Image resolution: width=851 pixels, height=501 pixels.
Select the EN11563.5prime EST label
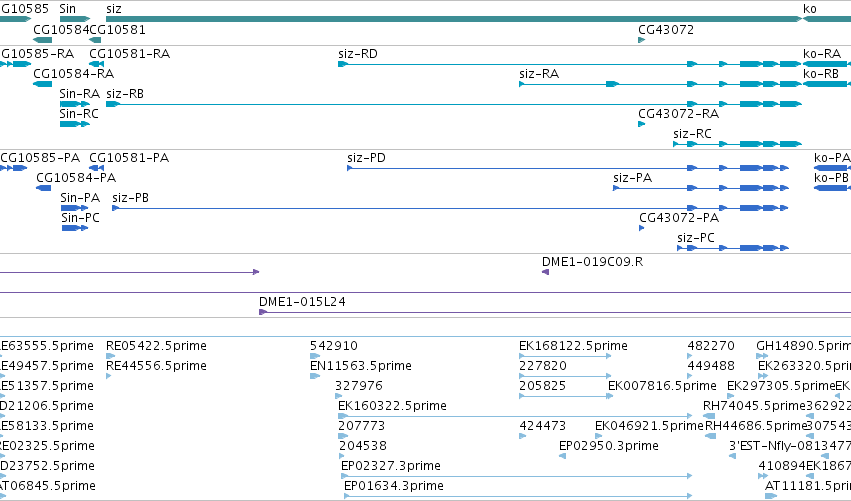click(x=361, y=366)
